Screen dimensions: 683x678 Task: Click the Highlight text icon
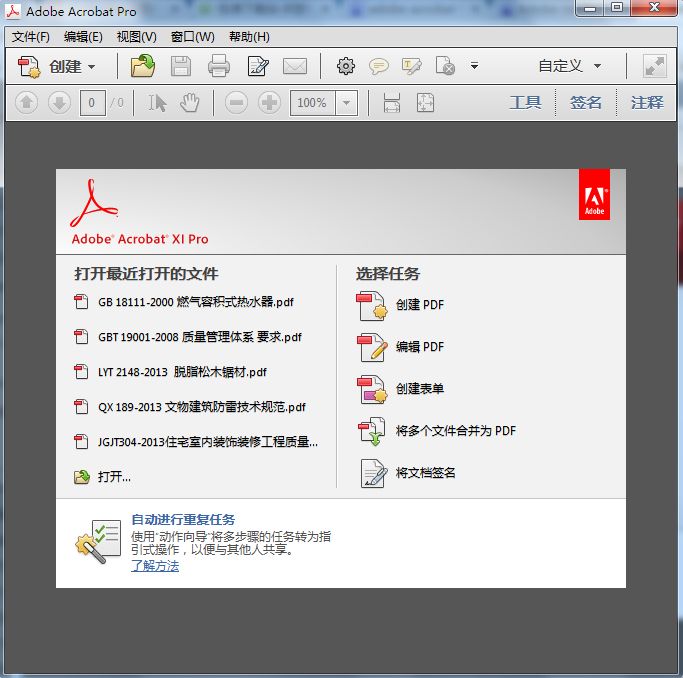tap(412, 66)
